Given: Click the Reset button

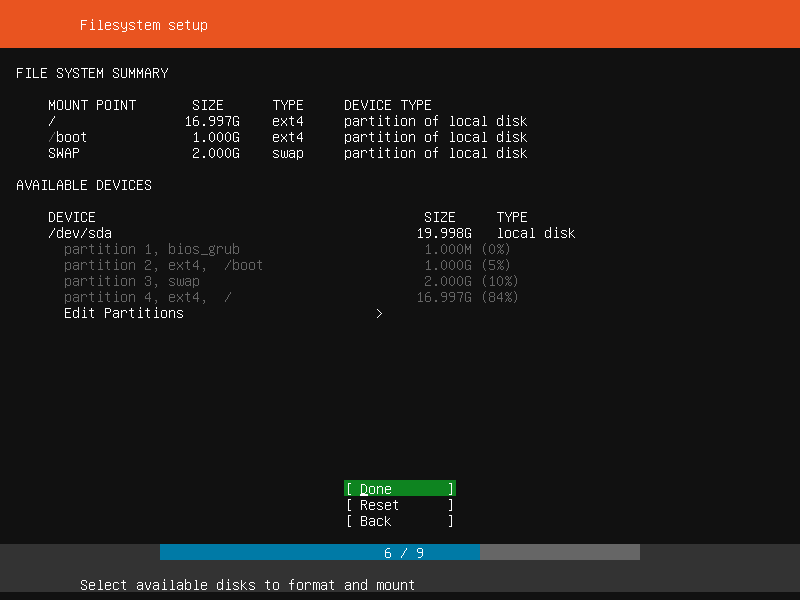Looking at the screenshot, I should coord(398,505).
